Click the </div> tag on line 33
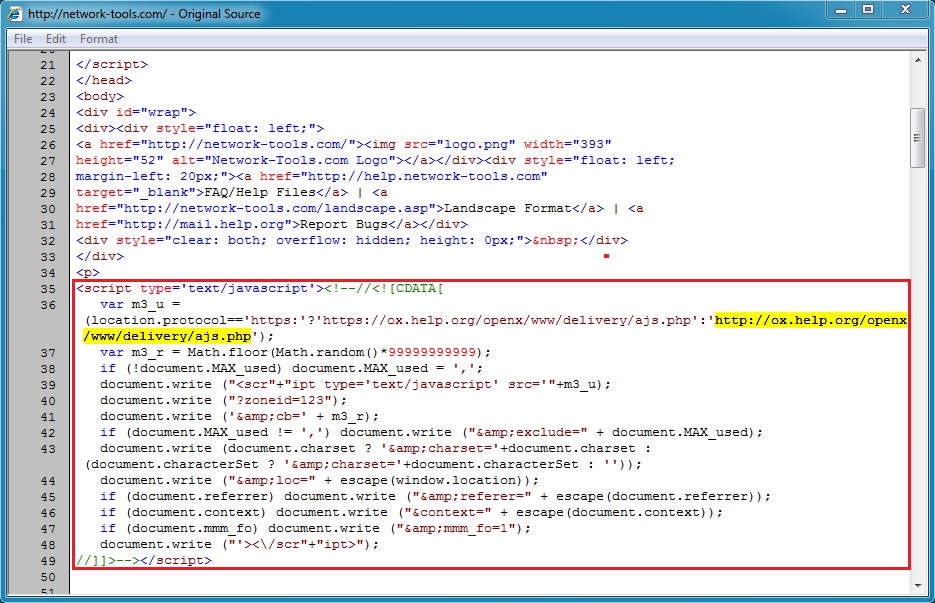Viewport: 935px width, 603px height. pyautogui.click(x=100, y=256)
